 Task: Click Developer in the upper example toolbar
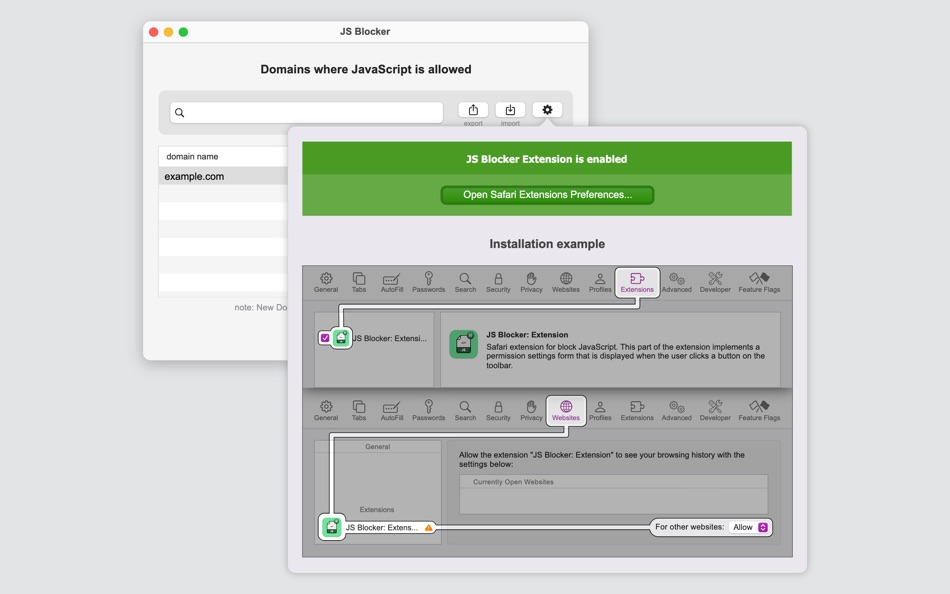715,282
